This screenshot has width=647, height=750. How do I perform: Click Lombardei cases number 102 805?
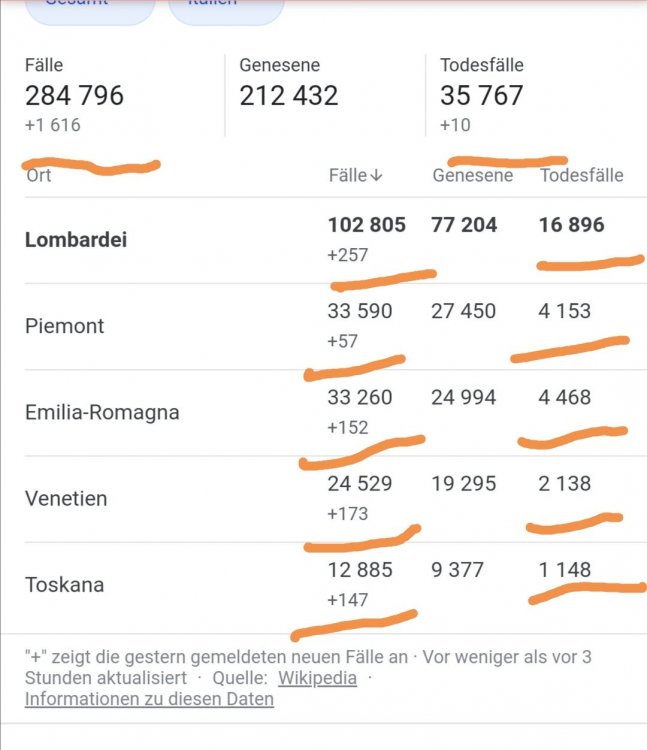367,225
